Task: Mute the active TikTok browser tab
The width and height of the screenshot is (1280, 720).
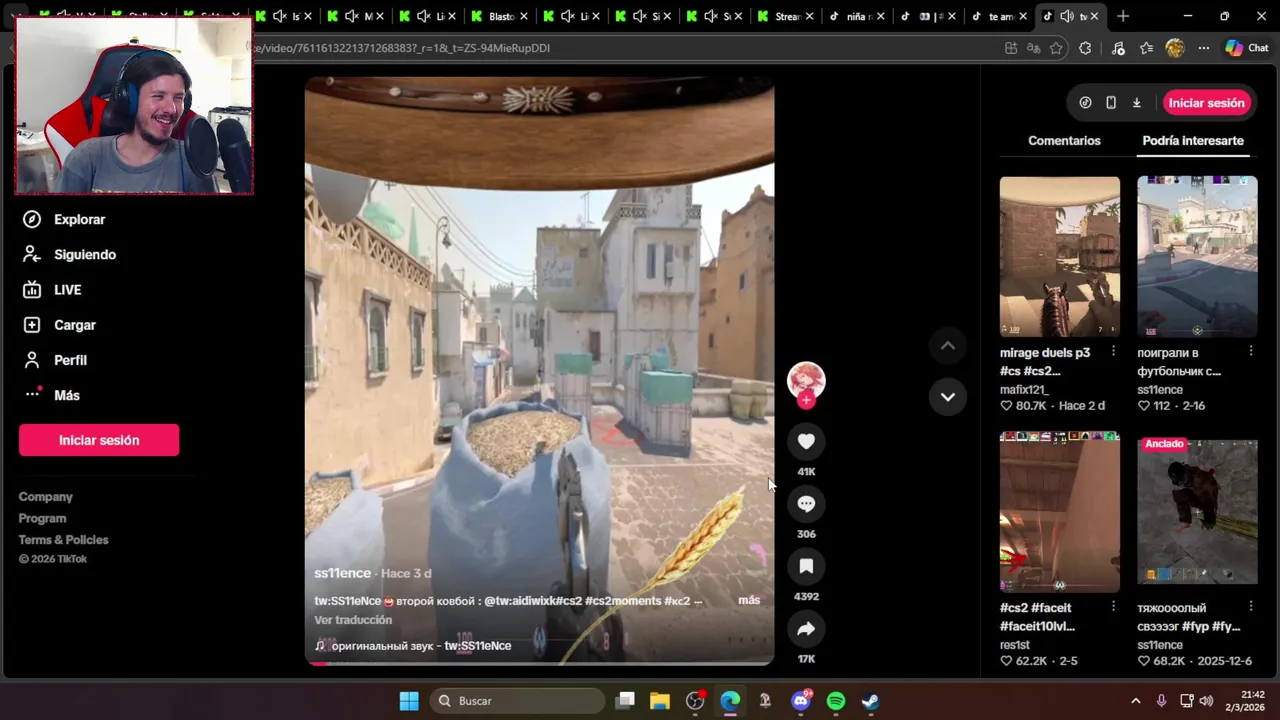Action: [x=1068, y=16]
